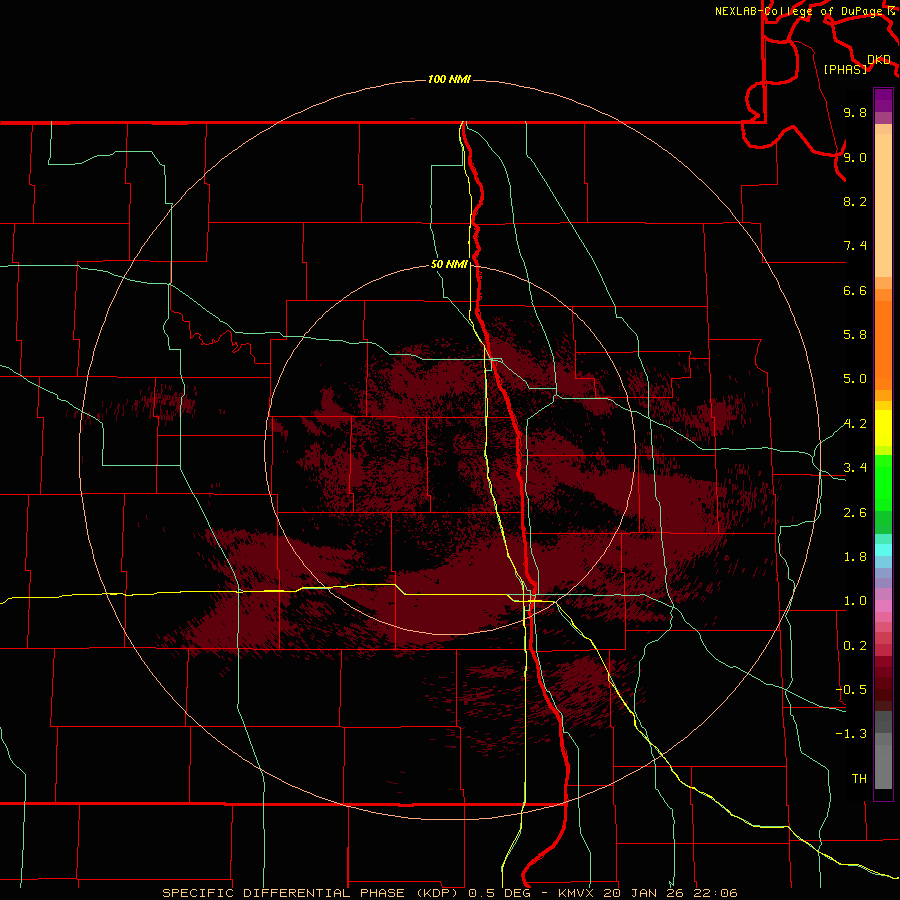Pick the orange segment of the color bar

click(x=883, y=344)
